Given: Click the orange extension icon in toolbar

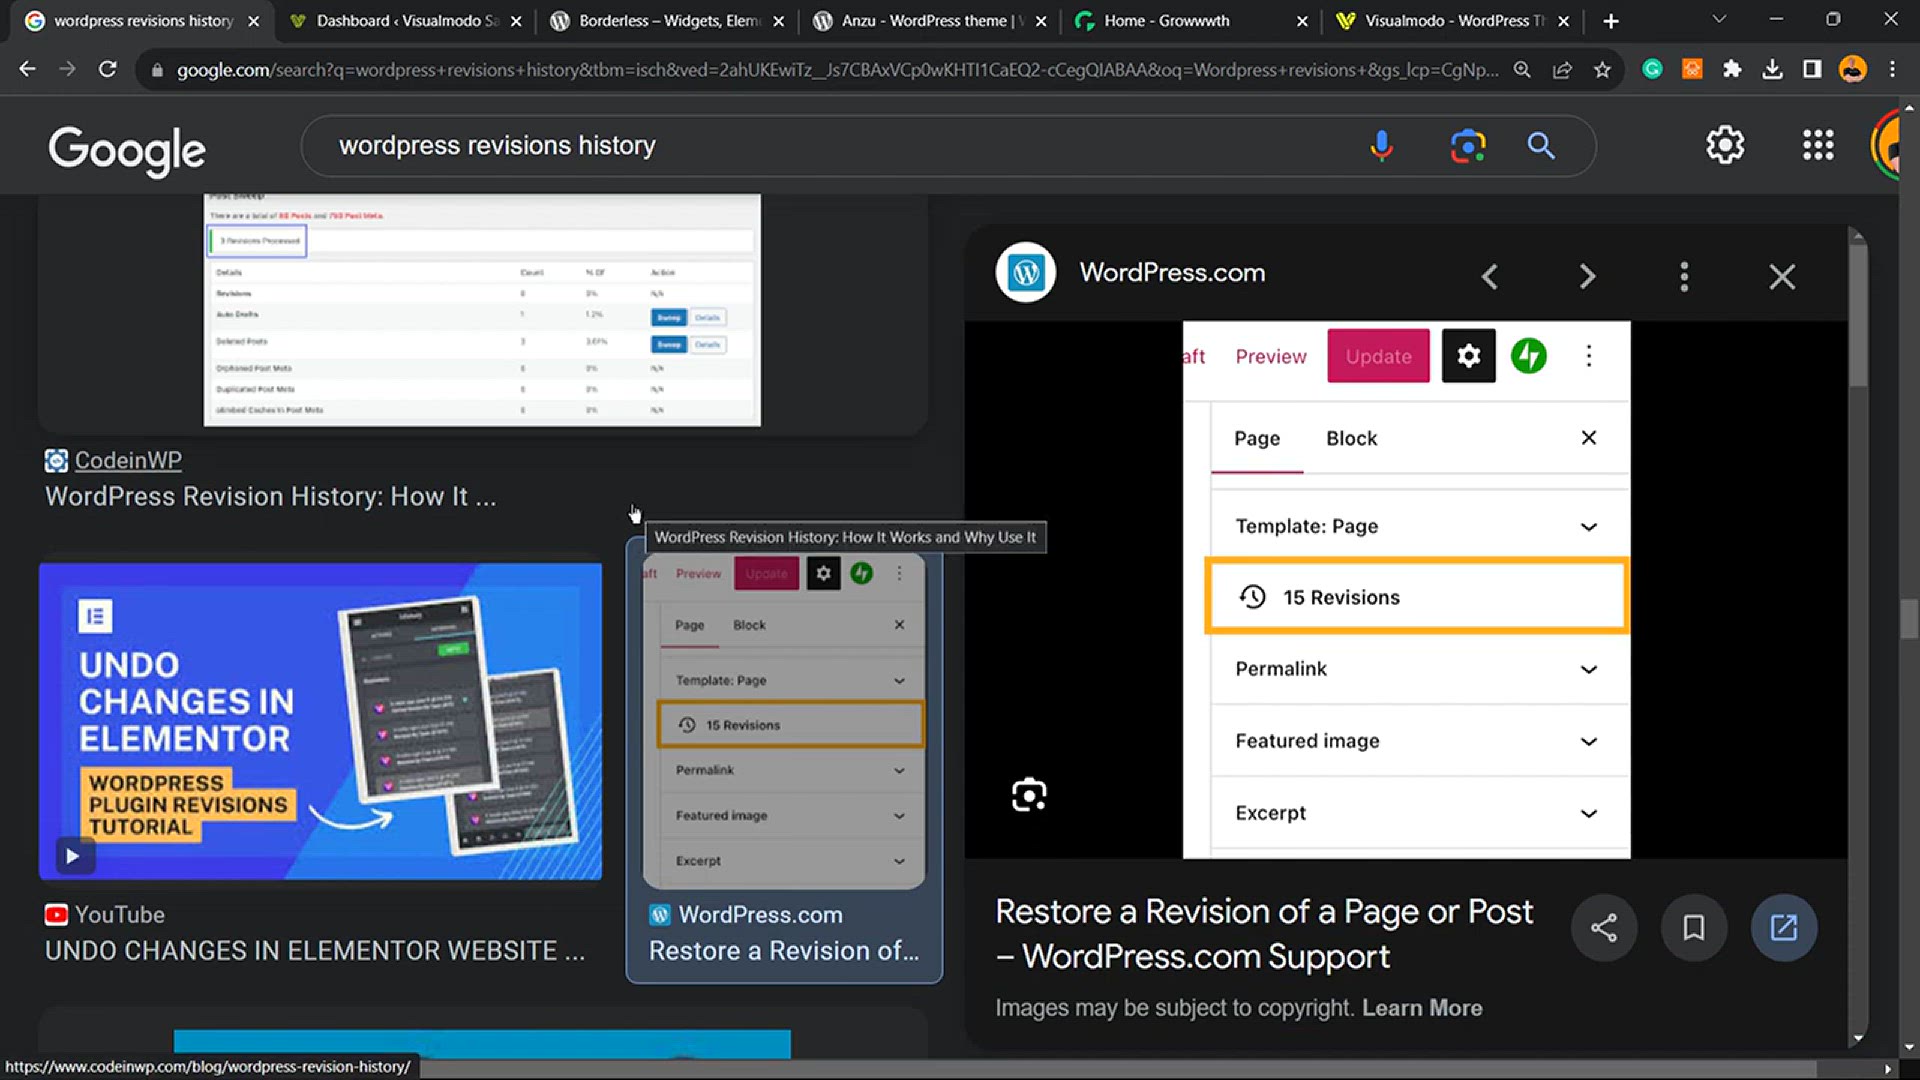Looking at the screenshot, I should tap(1692, 69).
